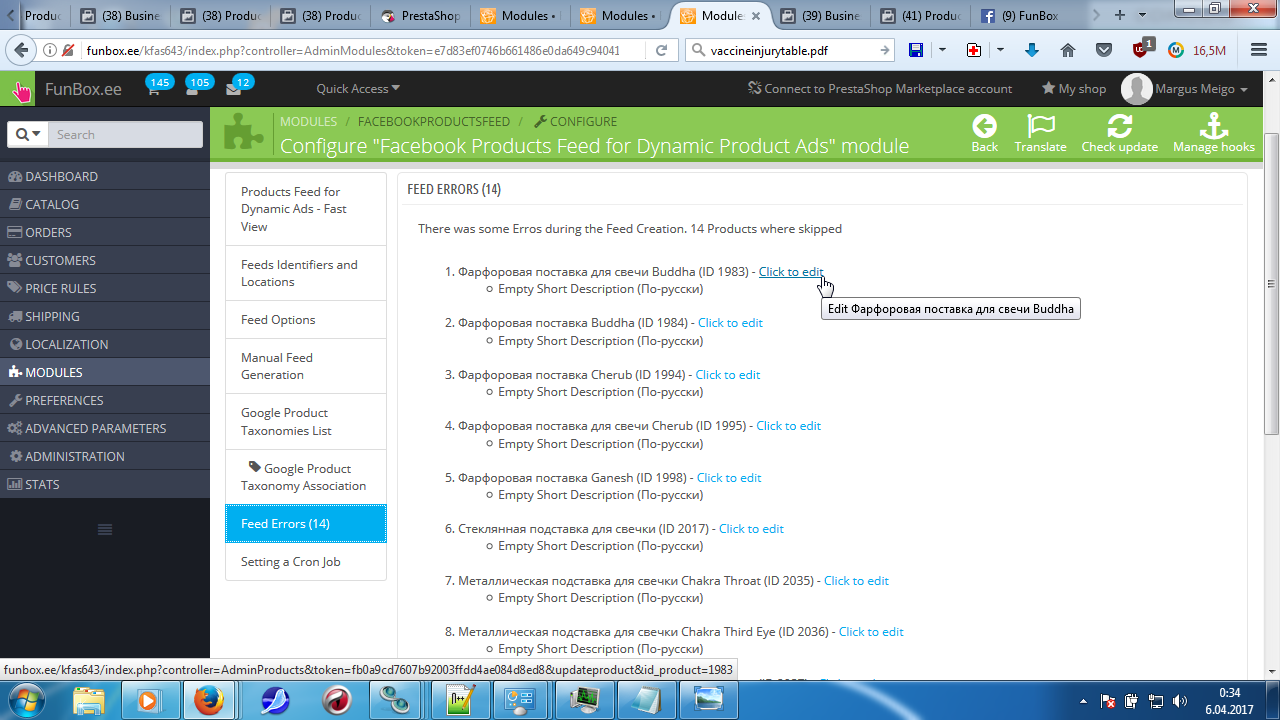Click the PrestaShop pink hand logo
The width and height of the screenshot is (1280, 720).
click(x=20, y=90)
